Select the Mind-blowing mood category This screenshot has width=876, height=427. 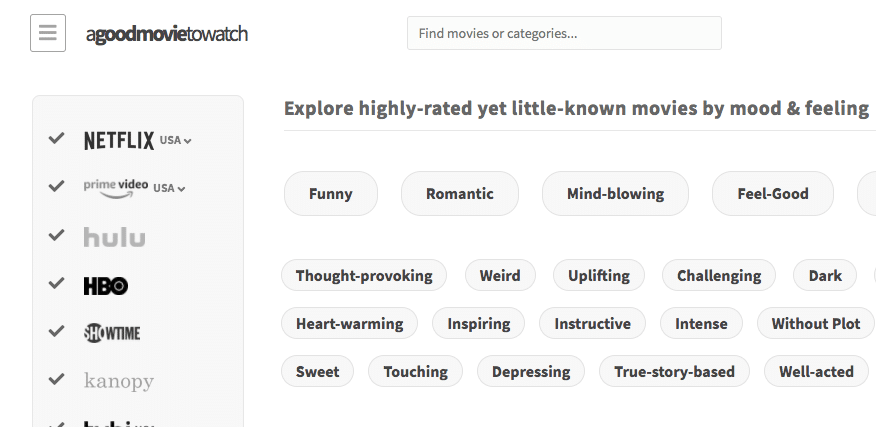point(615,194)
